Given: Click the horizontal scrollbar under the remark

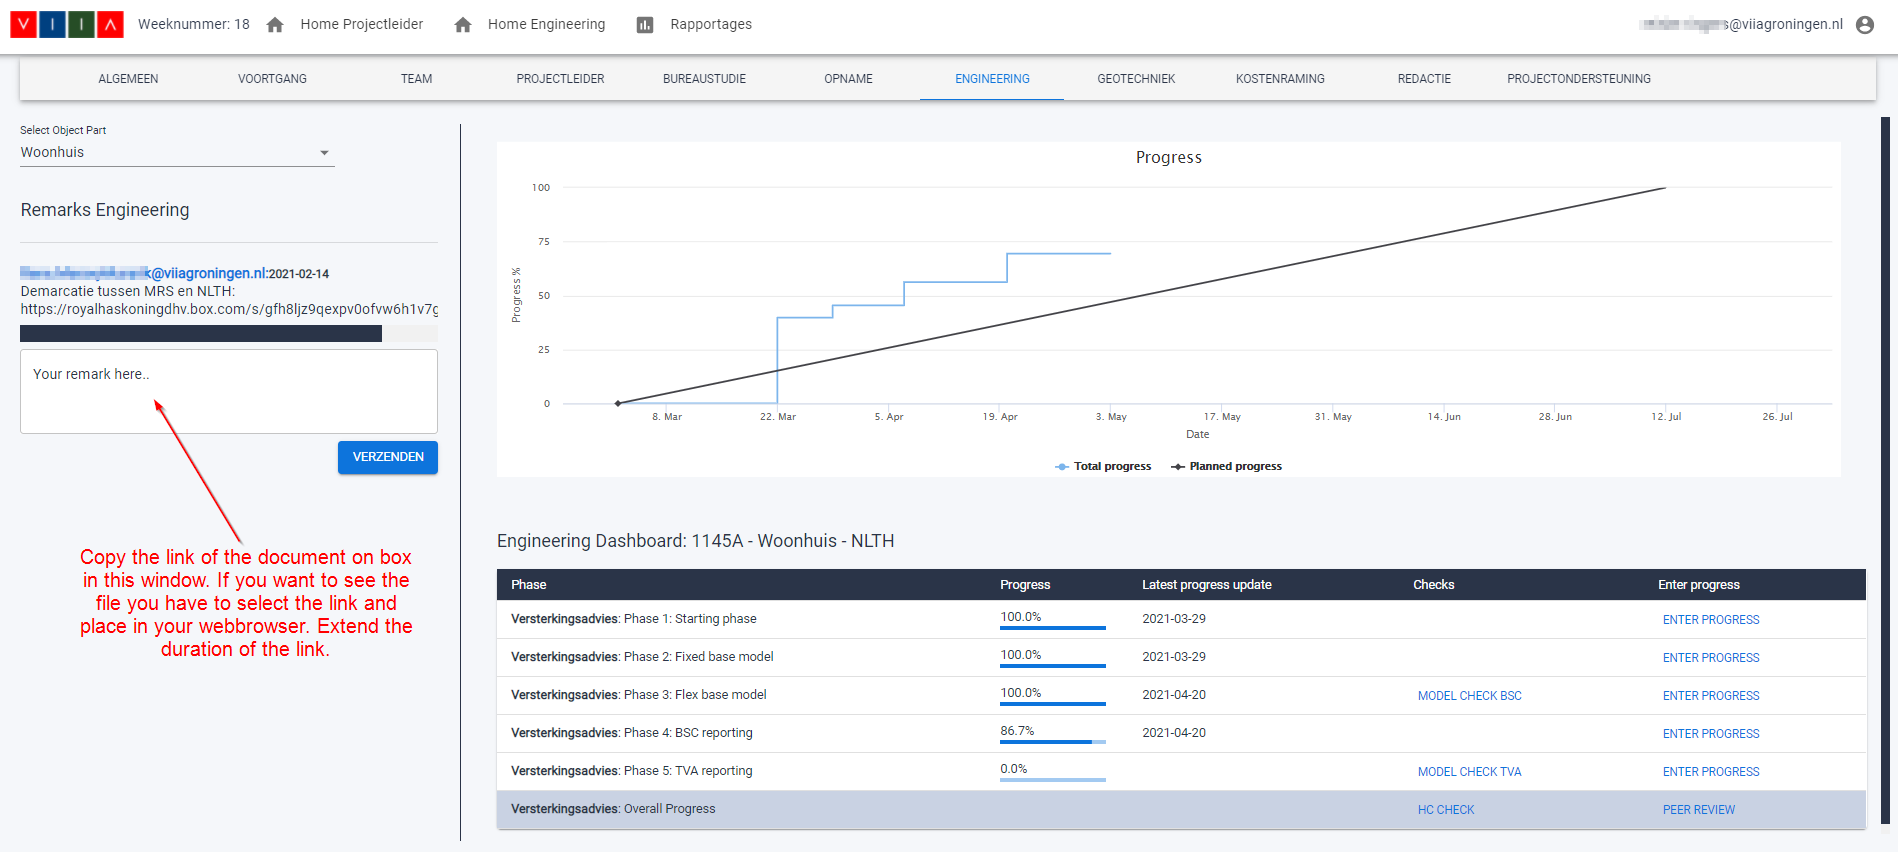Looking at the screenshot, I should 201,333.
